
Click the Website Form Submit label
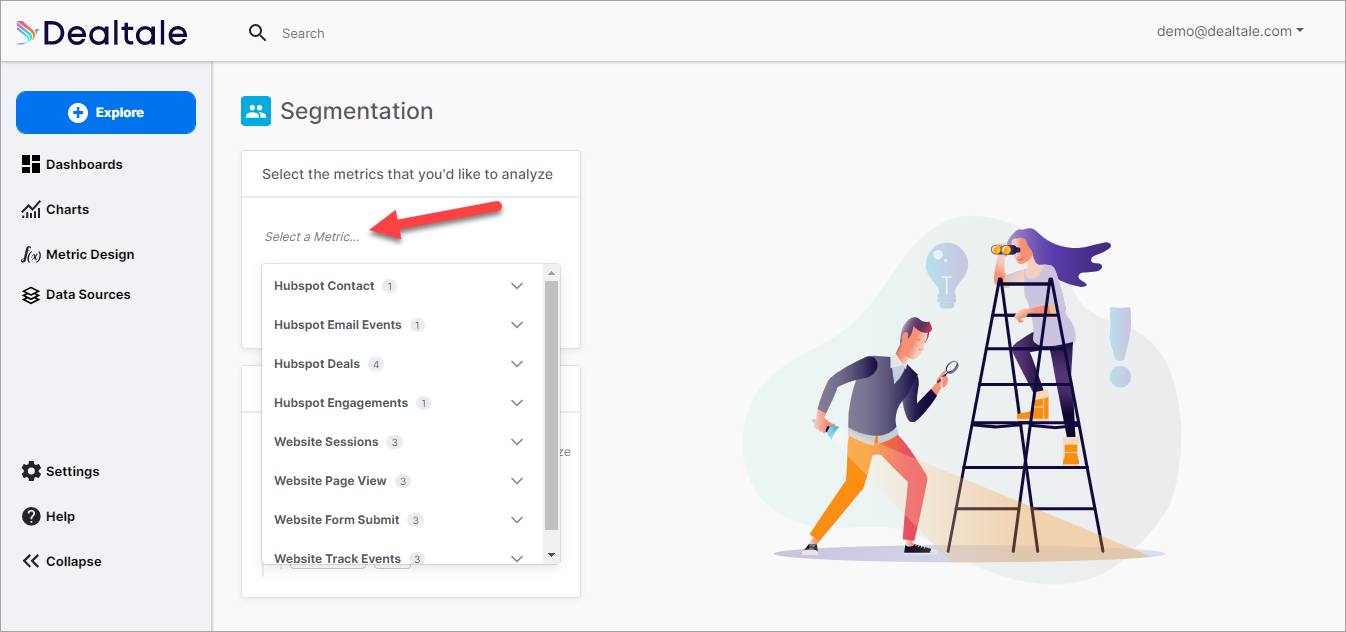pos(337,520)
